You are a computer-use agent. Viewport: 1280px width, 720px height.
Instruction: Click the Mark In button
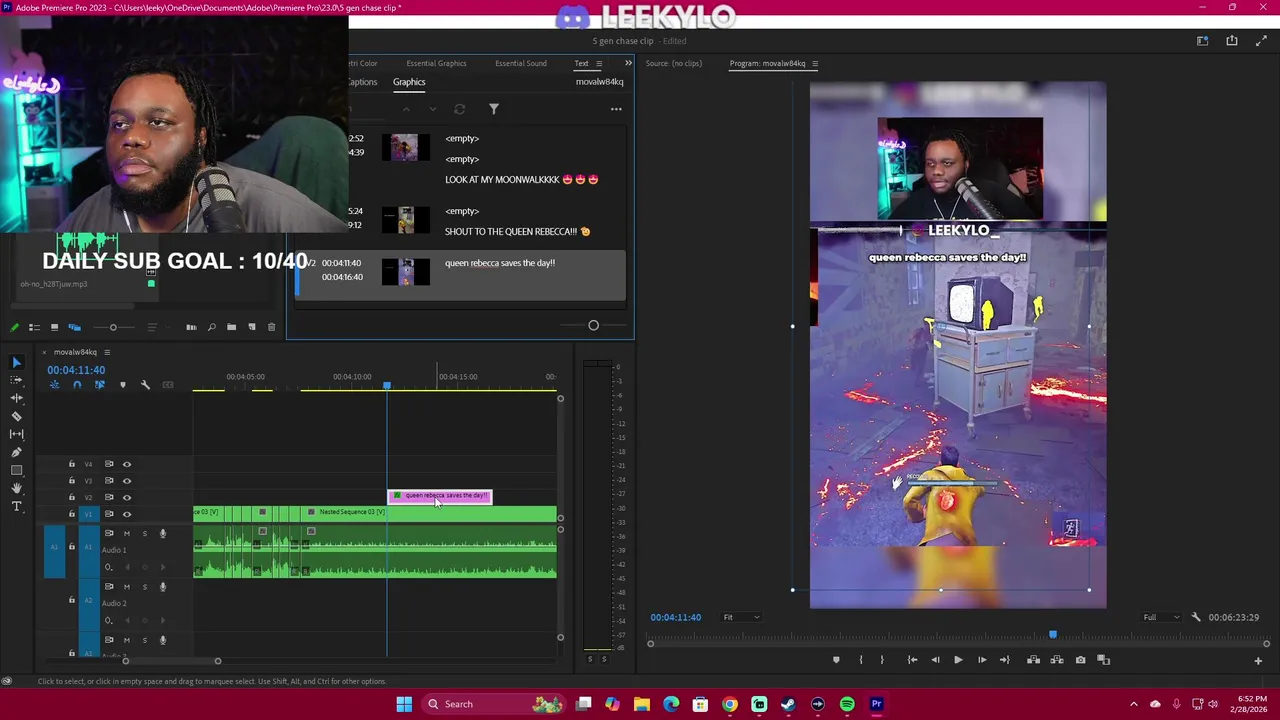860,660
